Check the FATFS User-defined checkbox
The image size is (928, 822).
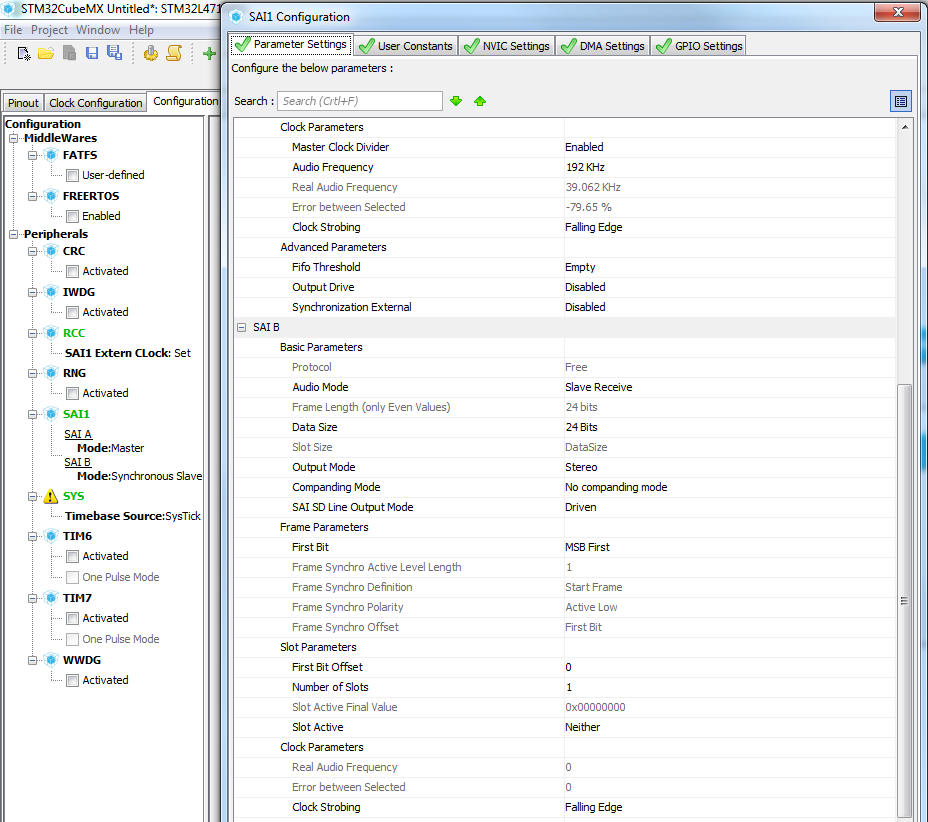(x=73, y=175)
